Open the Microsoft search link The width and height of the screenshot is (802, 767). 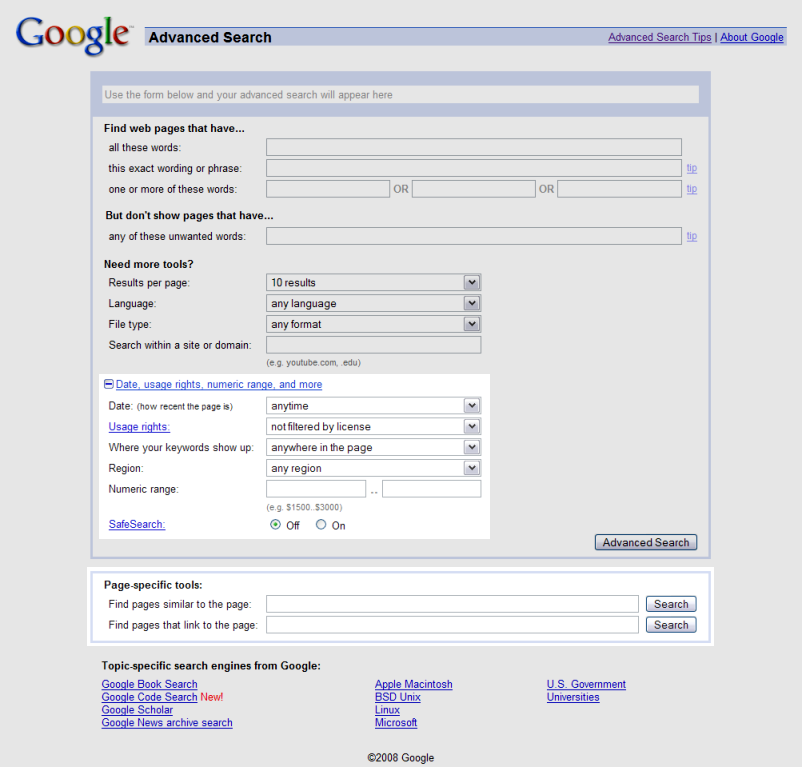tap(396, 723)
